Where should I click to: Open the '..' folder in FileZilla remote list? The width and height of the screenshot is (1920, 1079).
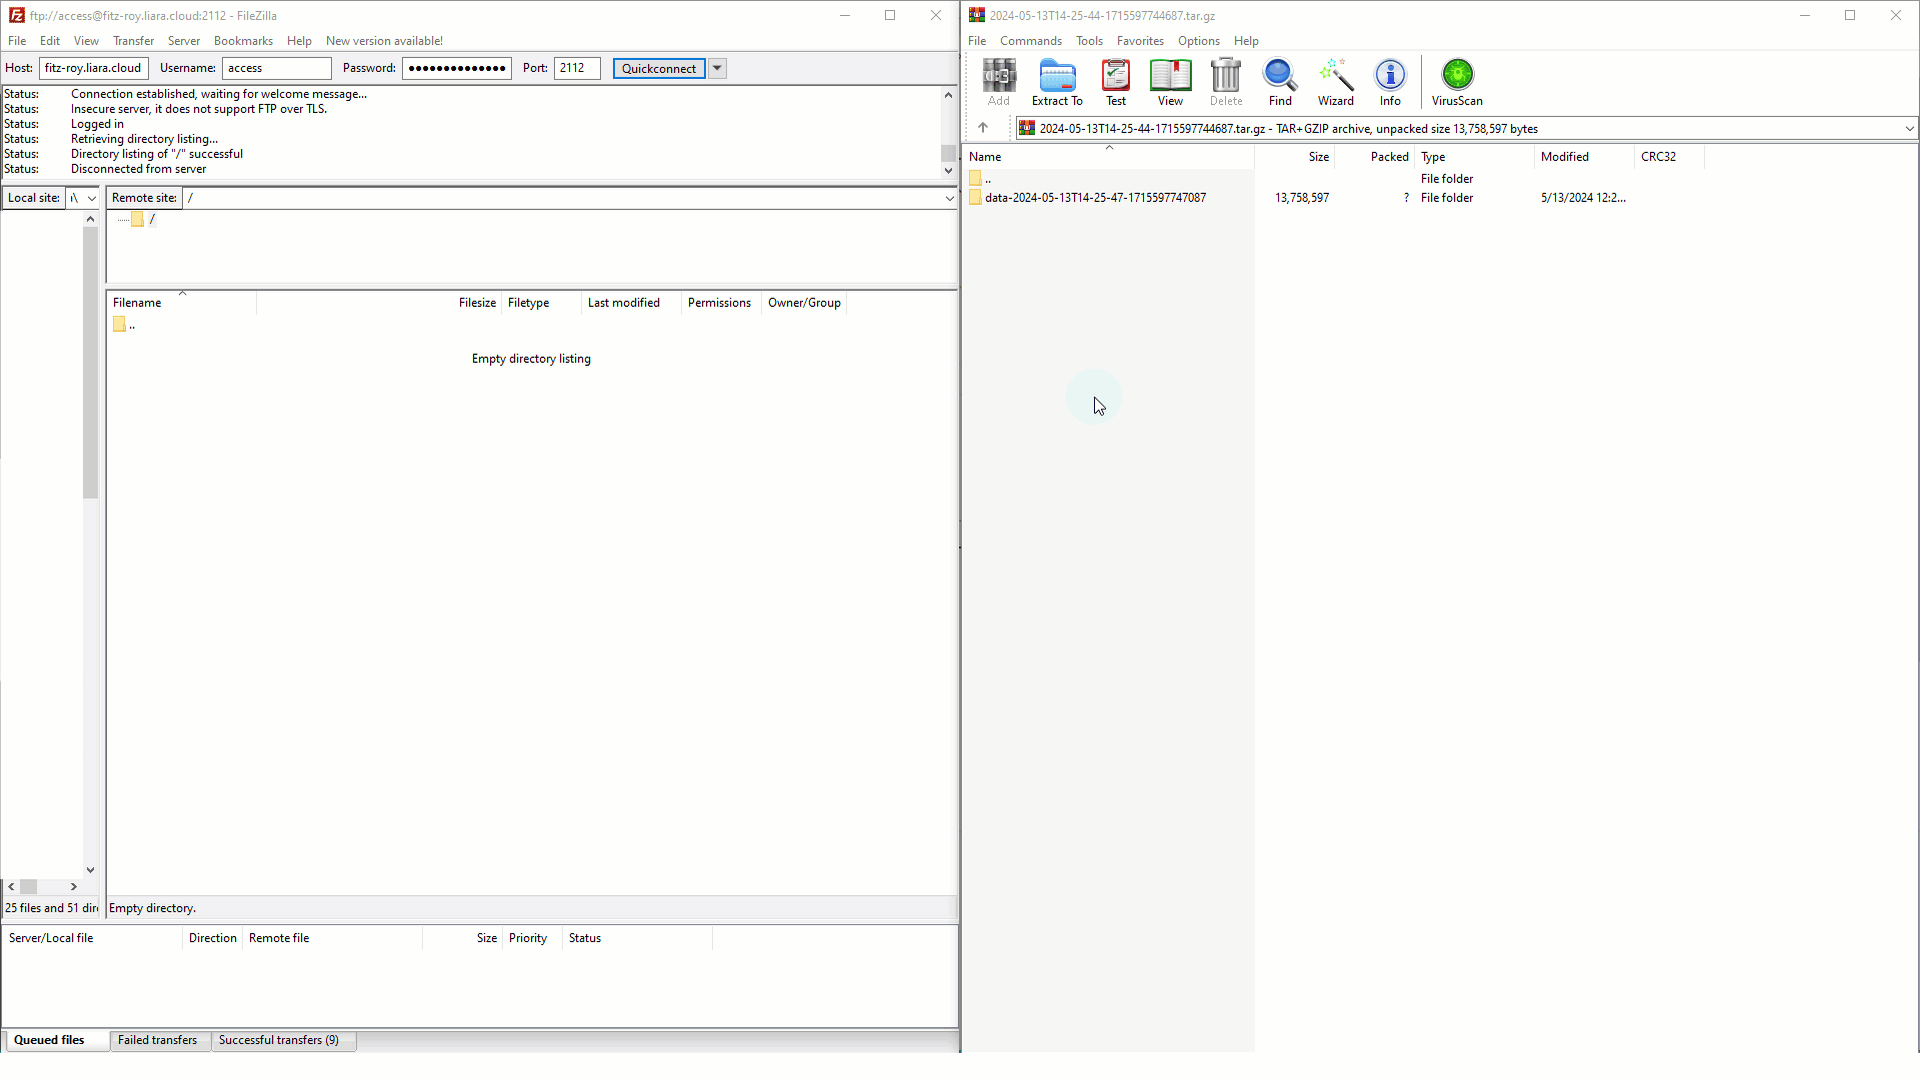[x=124, y=325]
